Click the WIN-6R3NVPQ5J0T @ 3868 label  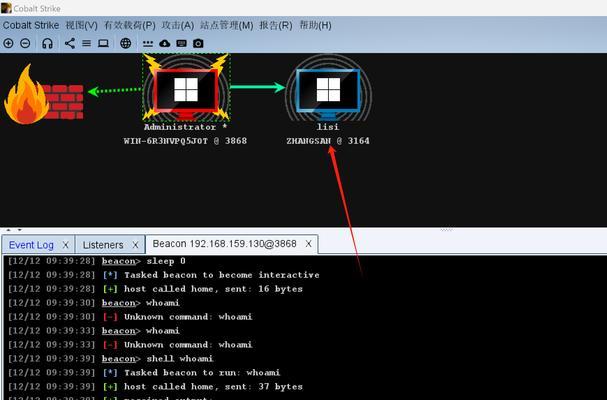tap(185, 141)
